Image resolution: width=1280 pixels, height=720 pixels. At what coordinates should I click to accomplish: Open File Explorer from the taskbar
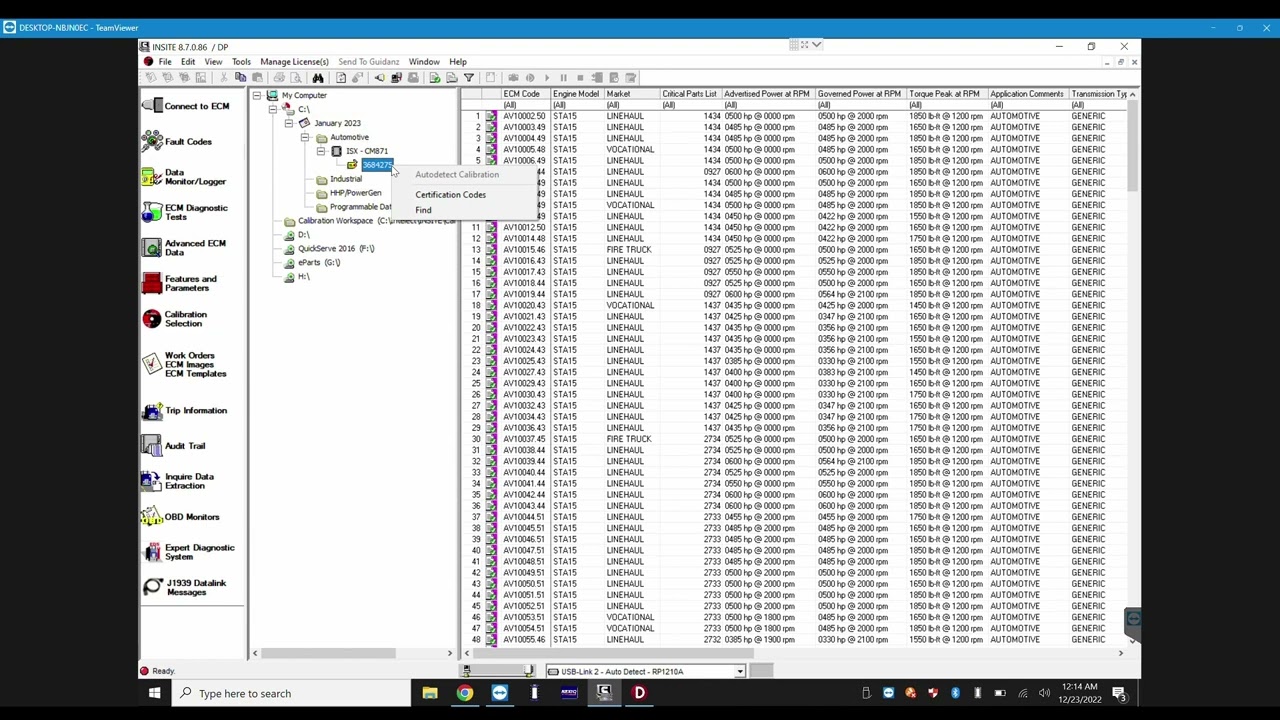[430, 693]
